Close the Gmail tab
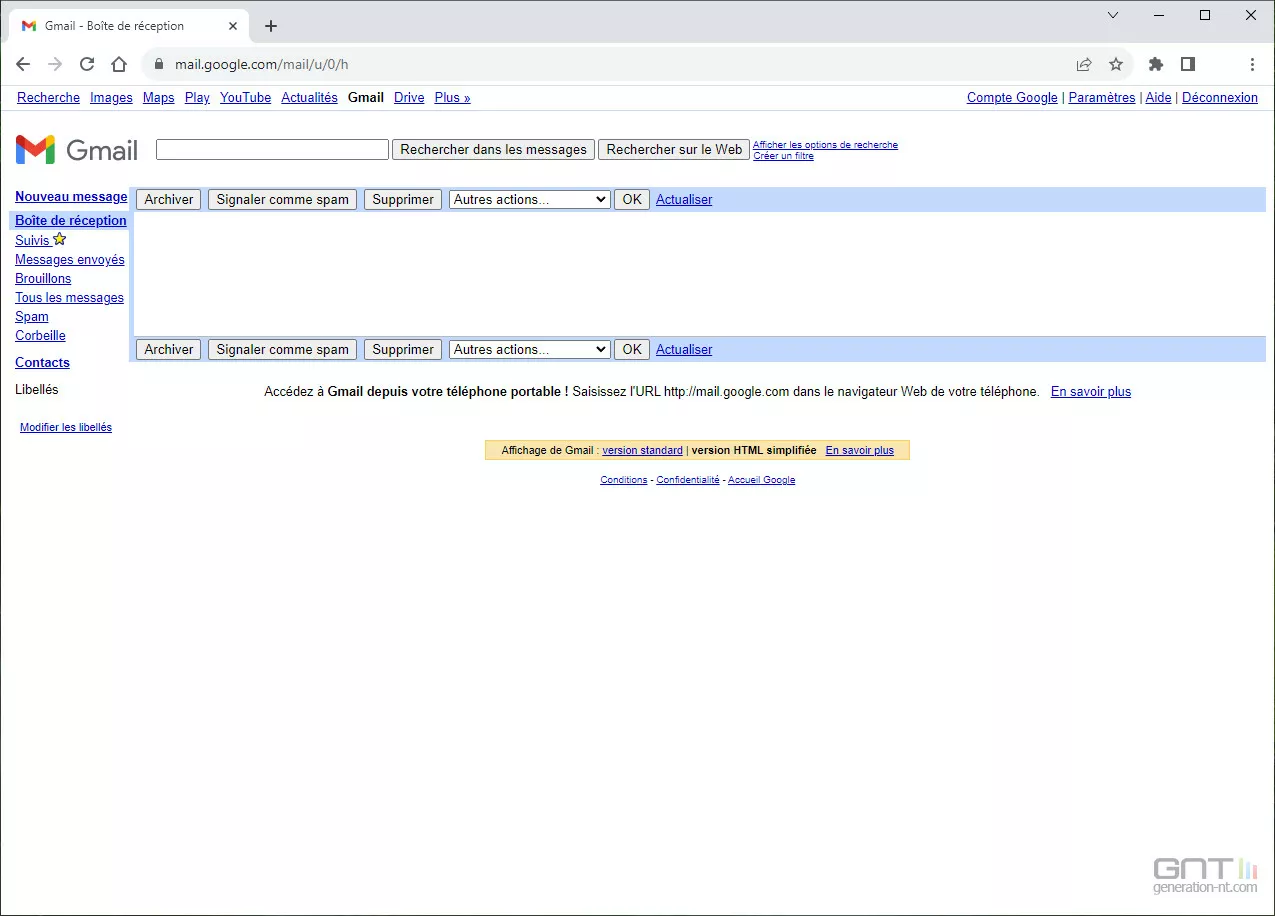 pyautogui.click(x=232, y=26)
